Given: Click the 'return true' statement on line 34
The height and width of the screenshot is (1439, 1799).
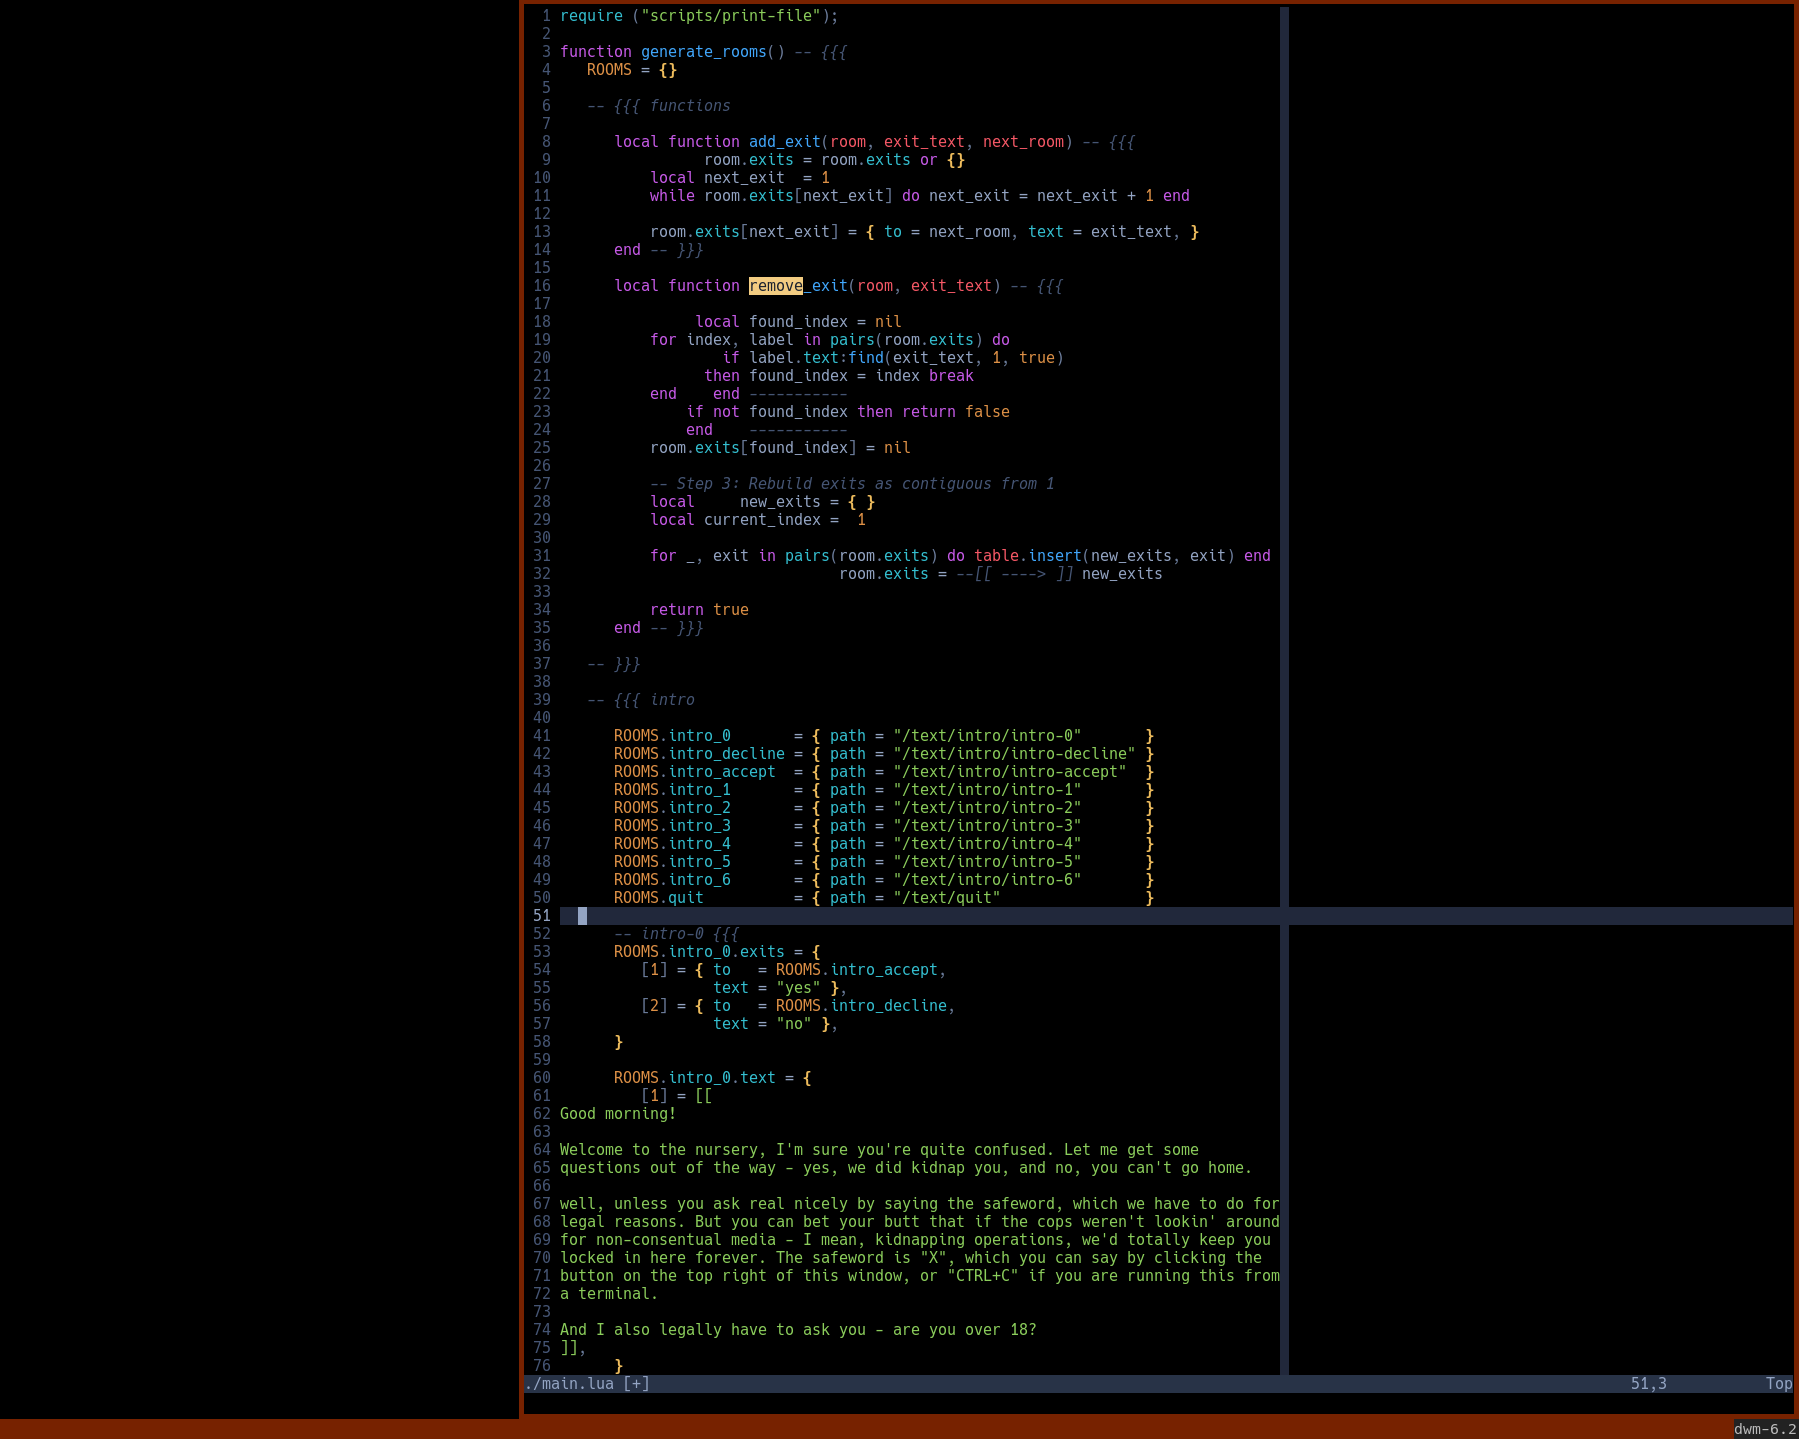Looking at the screenshot, I should 698,609.
